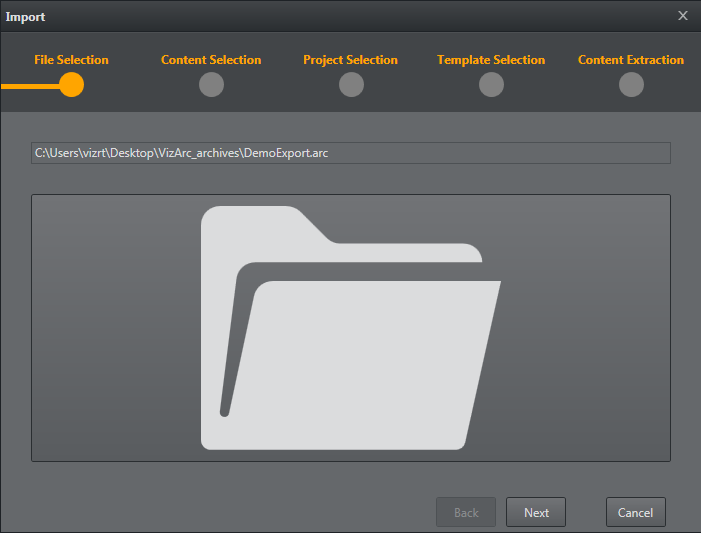Click the gray Template Selection step circle
701x533 pixels.
pos(491,85)
